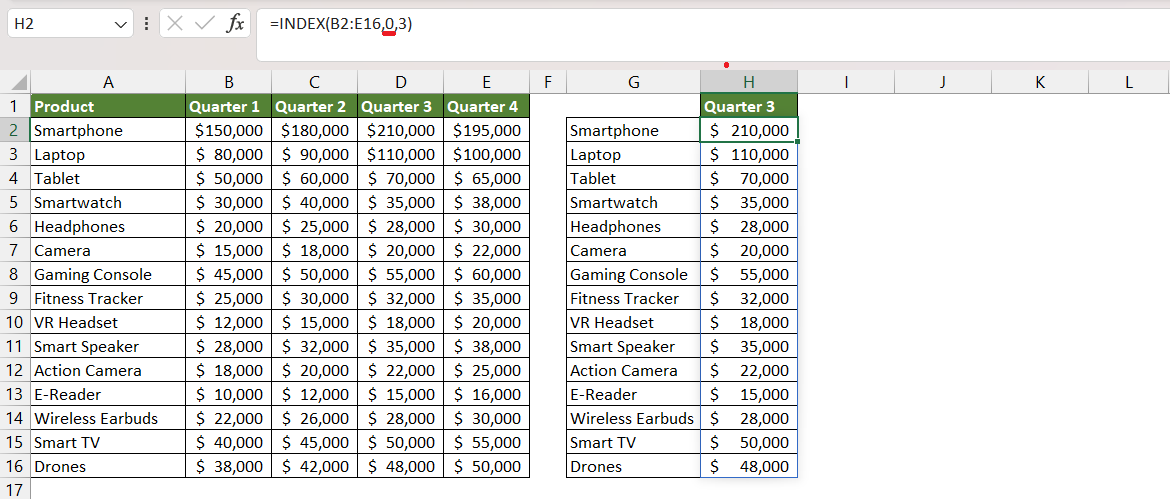Click the $ 38,000 cell in row 16
This screenshot has height=499, width=1170.
229,466
